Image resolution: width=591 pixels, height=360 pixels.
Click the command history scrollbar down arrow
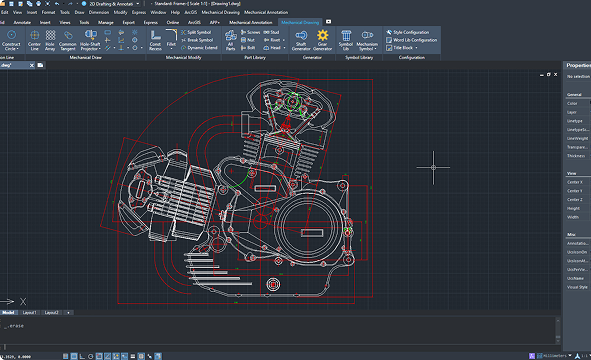558,341
